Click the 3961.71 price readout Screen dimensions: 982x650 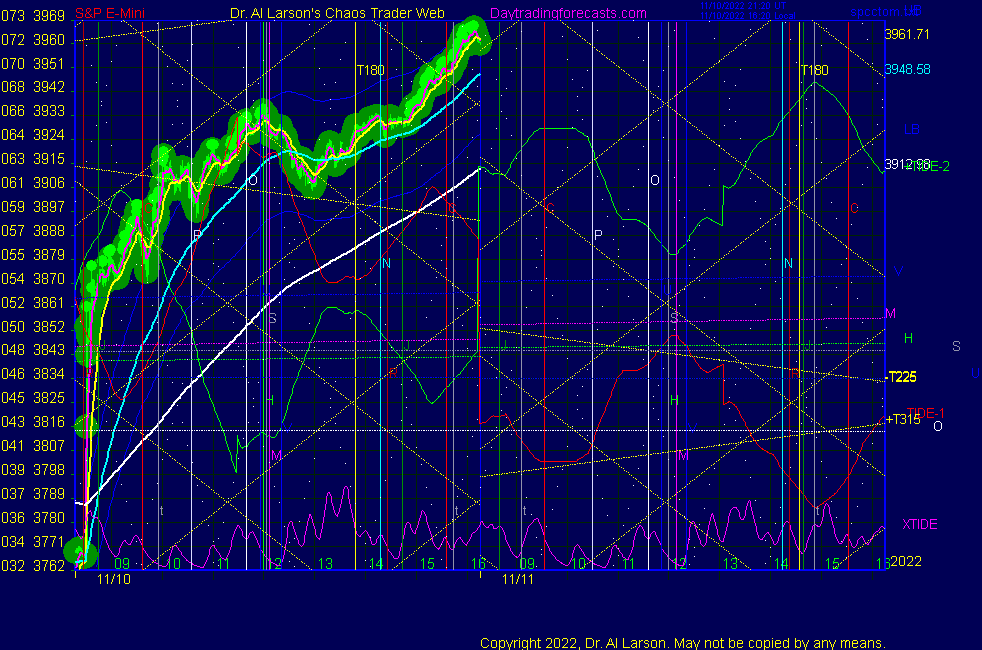(907, 34)
